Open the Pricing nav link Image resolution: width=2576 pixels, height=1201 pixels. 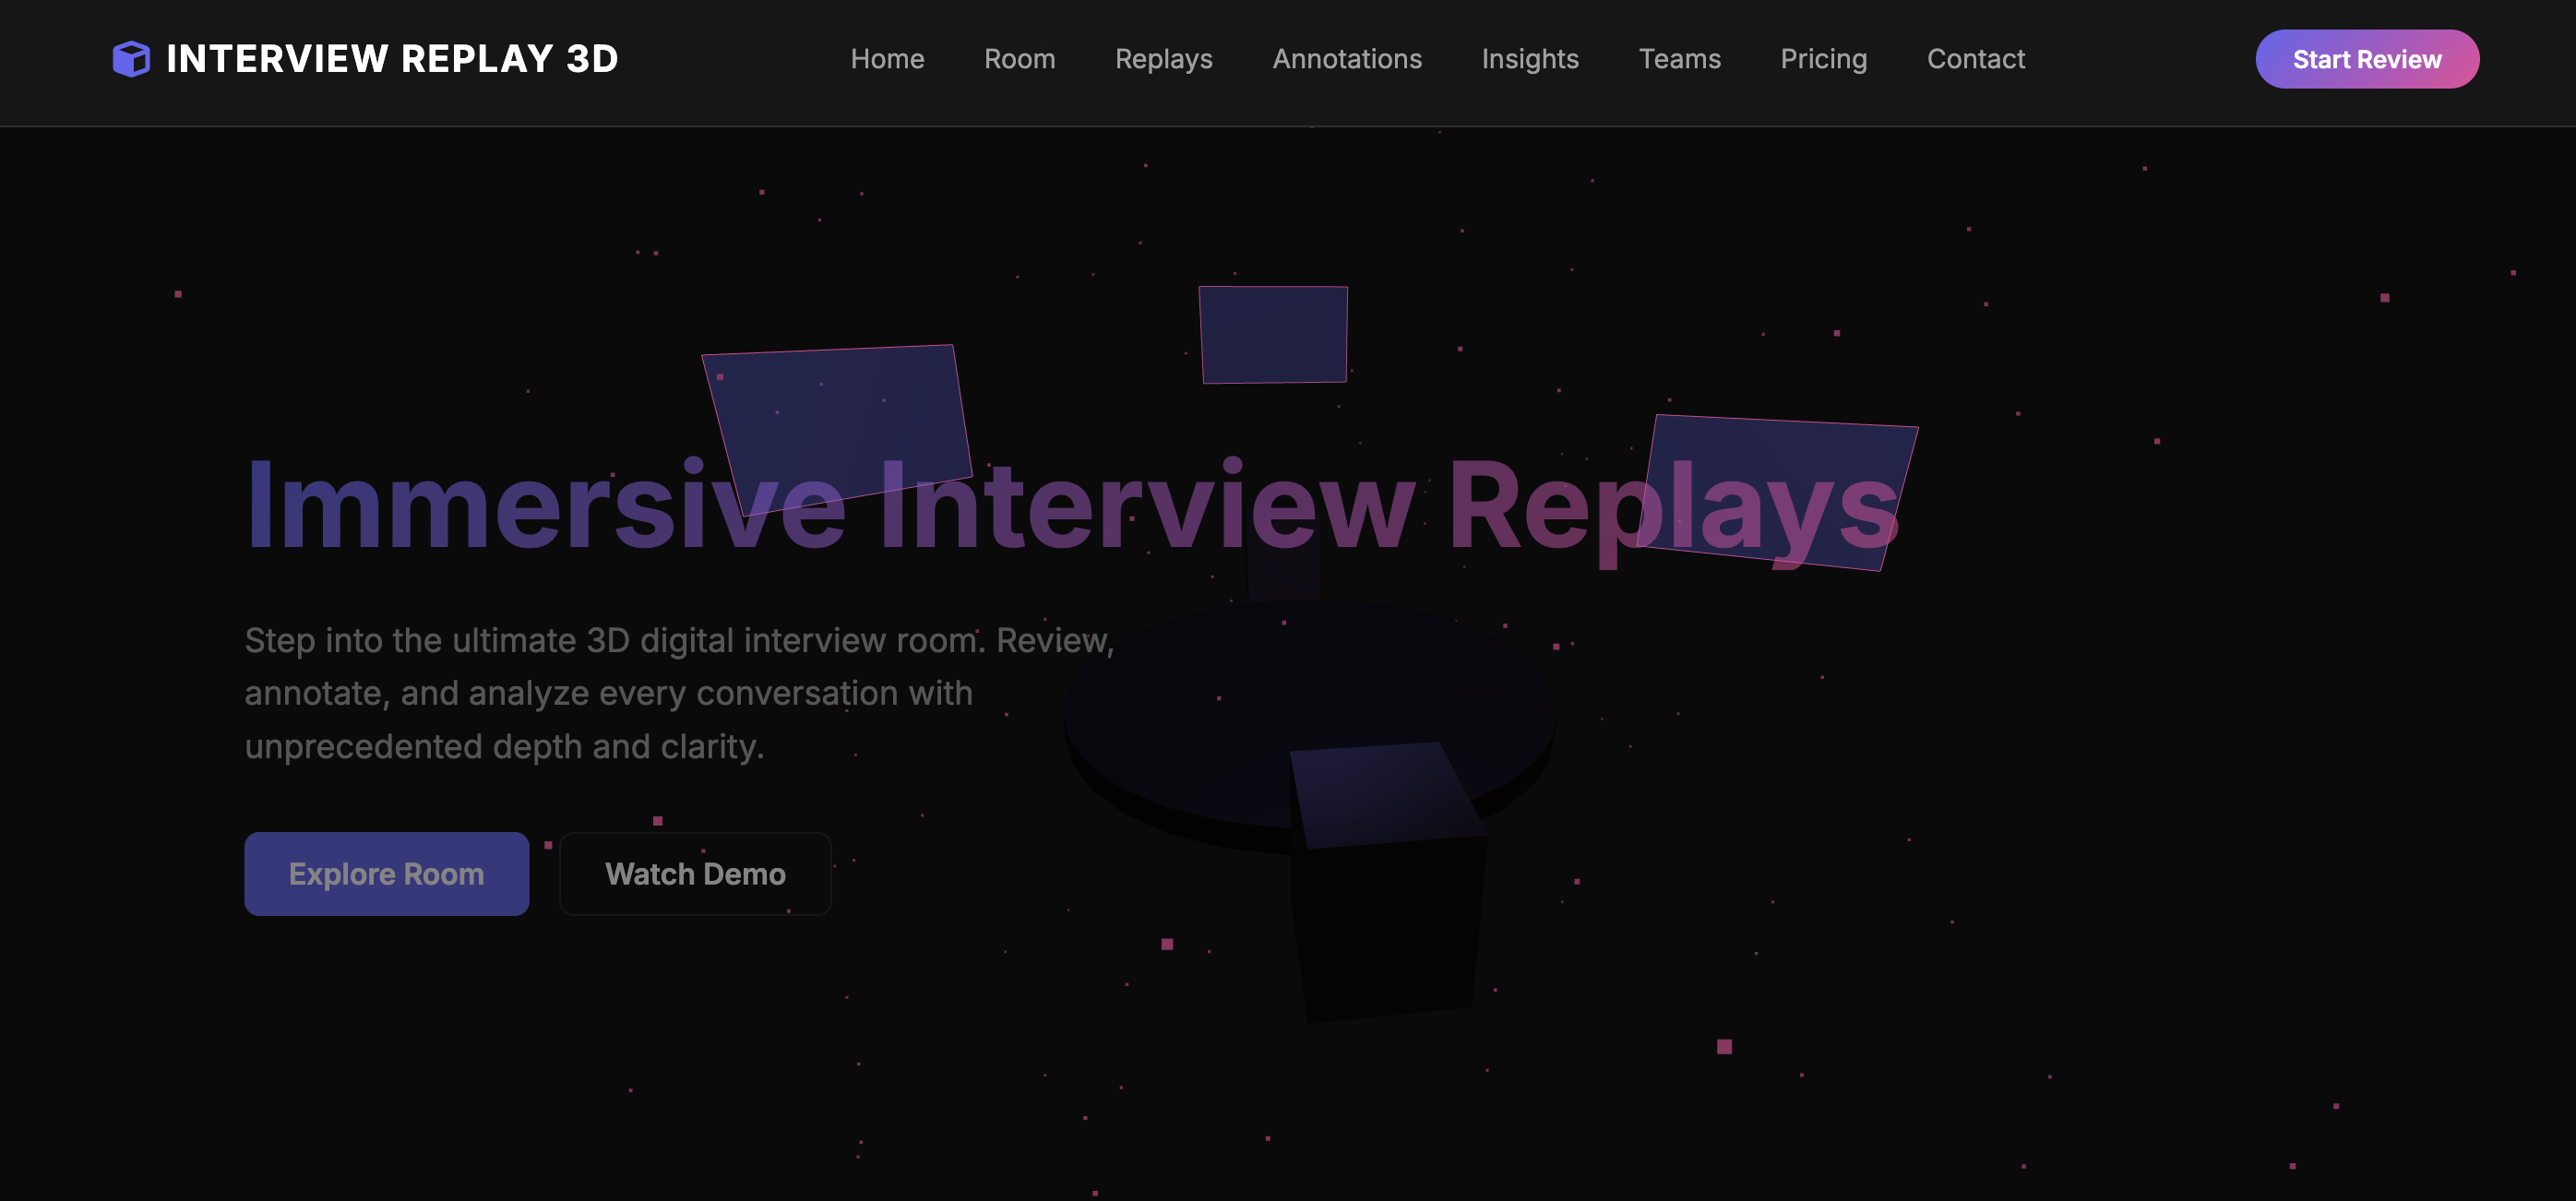[x=1823, y=59]
